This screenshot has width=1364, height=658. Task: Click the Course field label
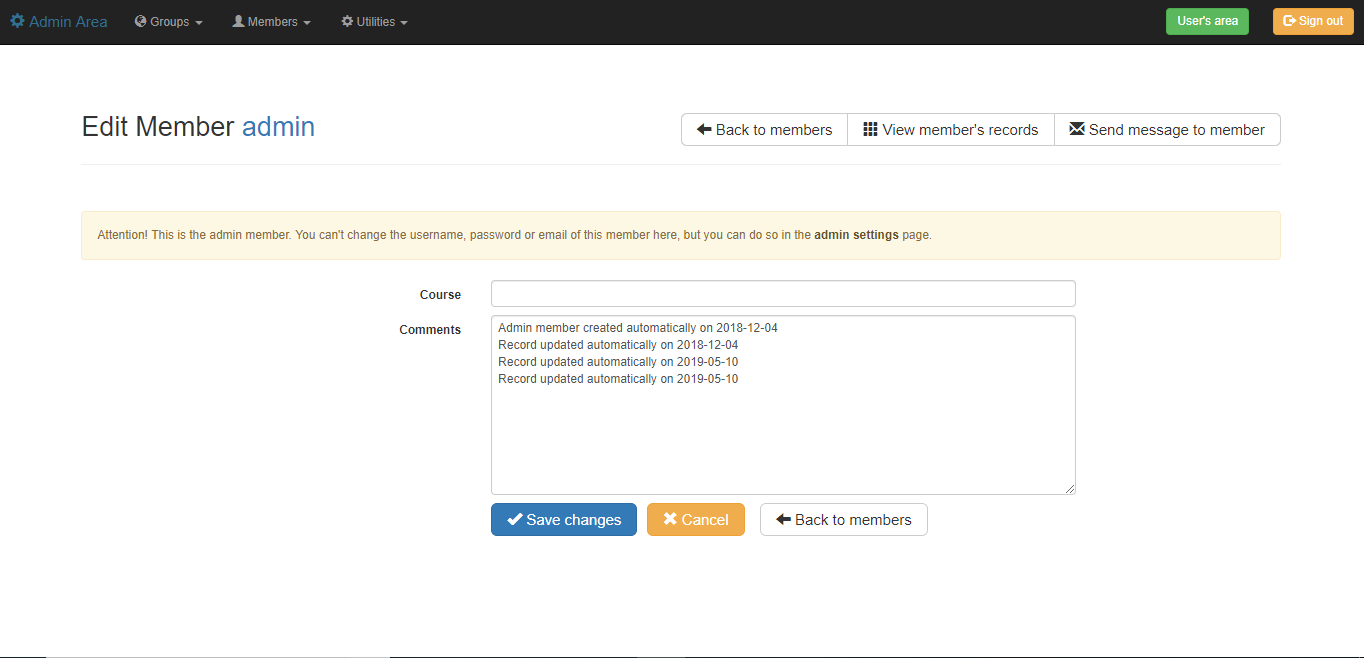(x=440, y=295)
